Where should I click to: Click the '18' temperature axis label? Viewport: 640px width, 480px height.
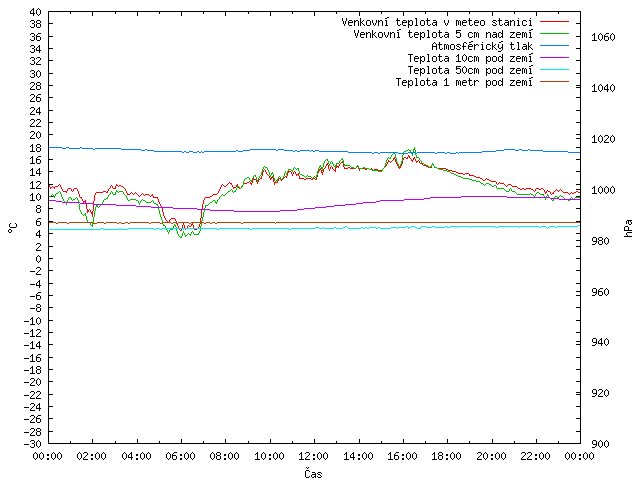36,148
